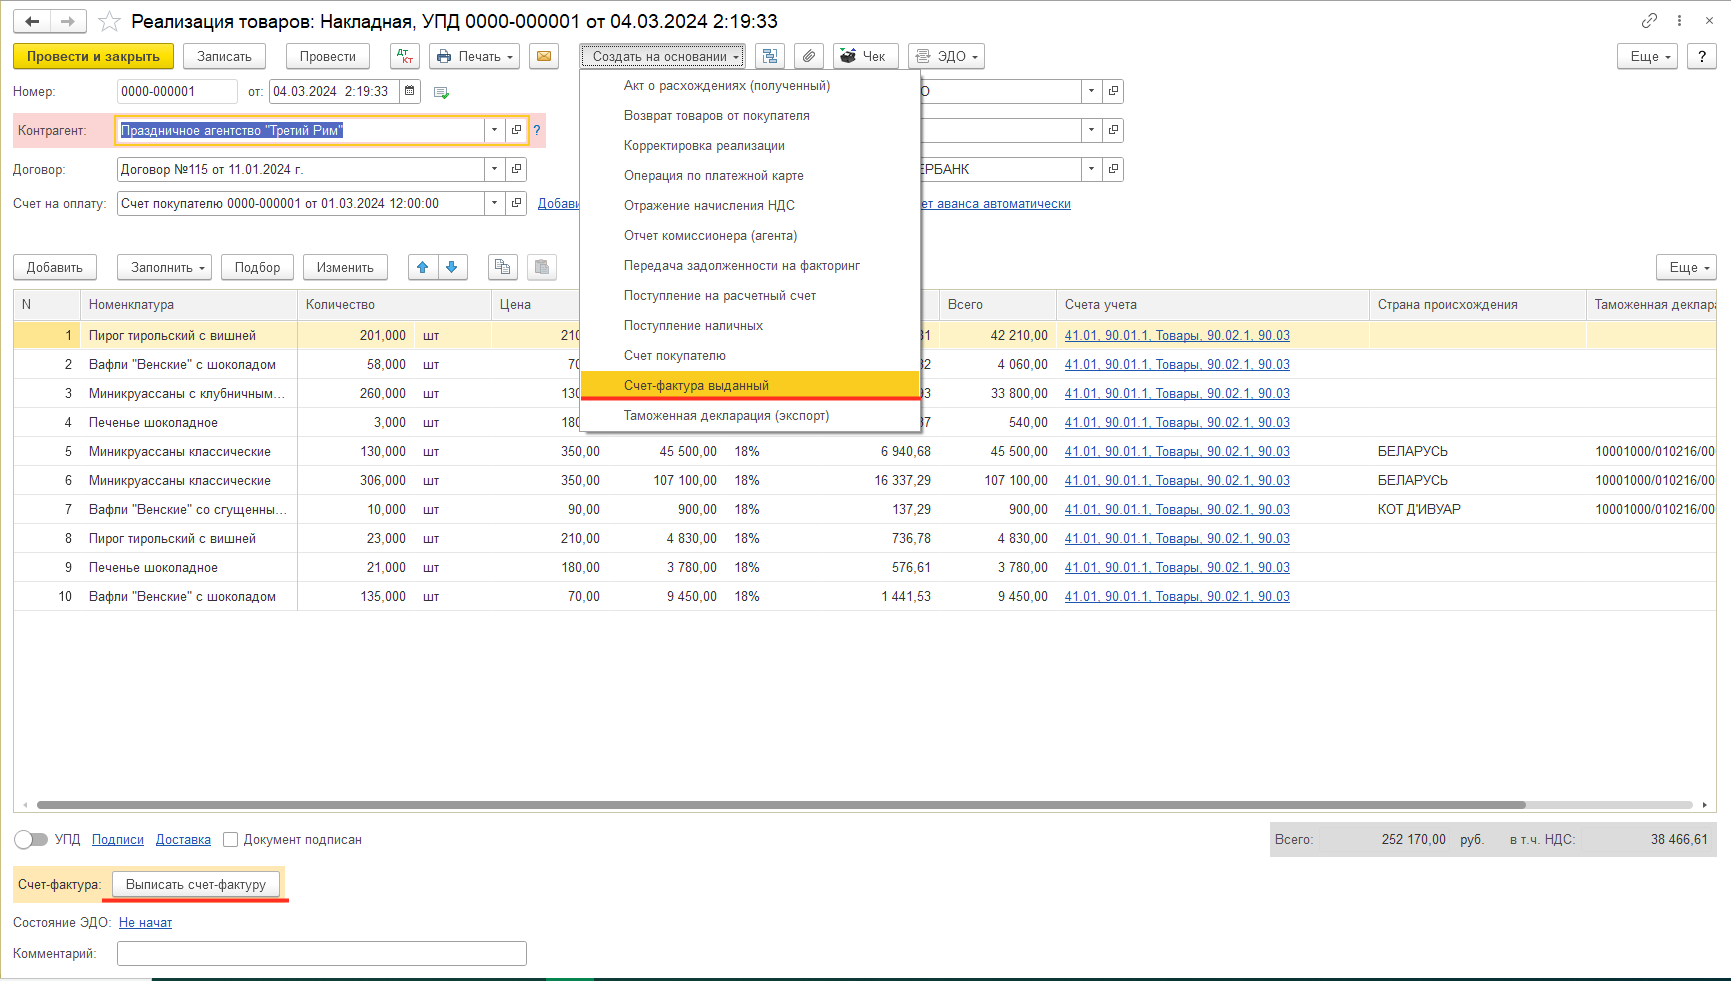This screenshot has width=1731, height=981.
Task: Open the Печать dropdown
Action: tap(475, 56)
